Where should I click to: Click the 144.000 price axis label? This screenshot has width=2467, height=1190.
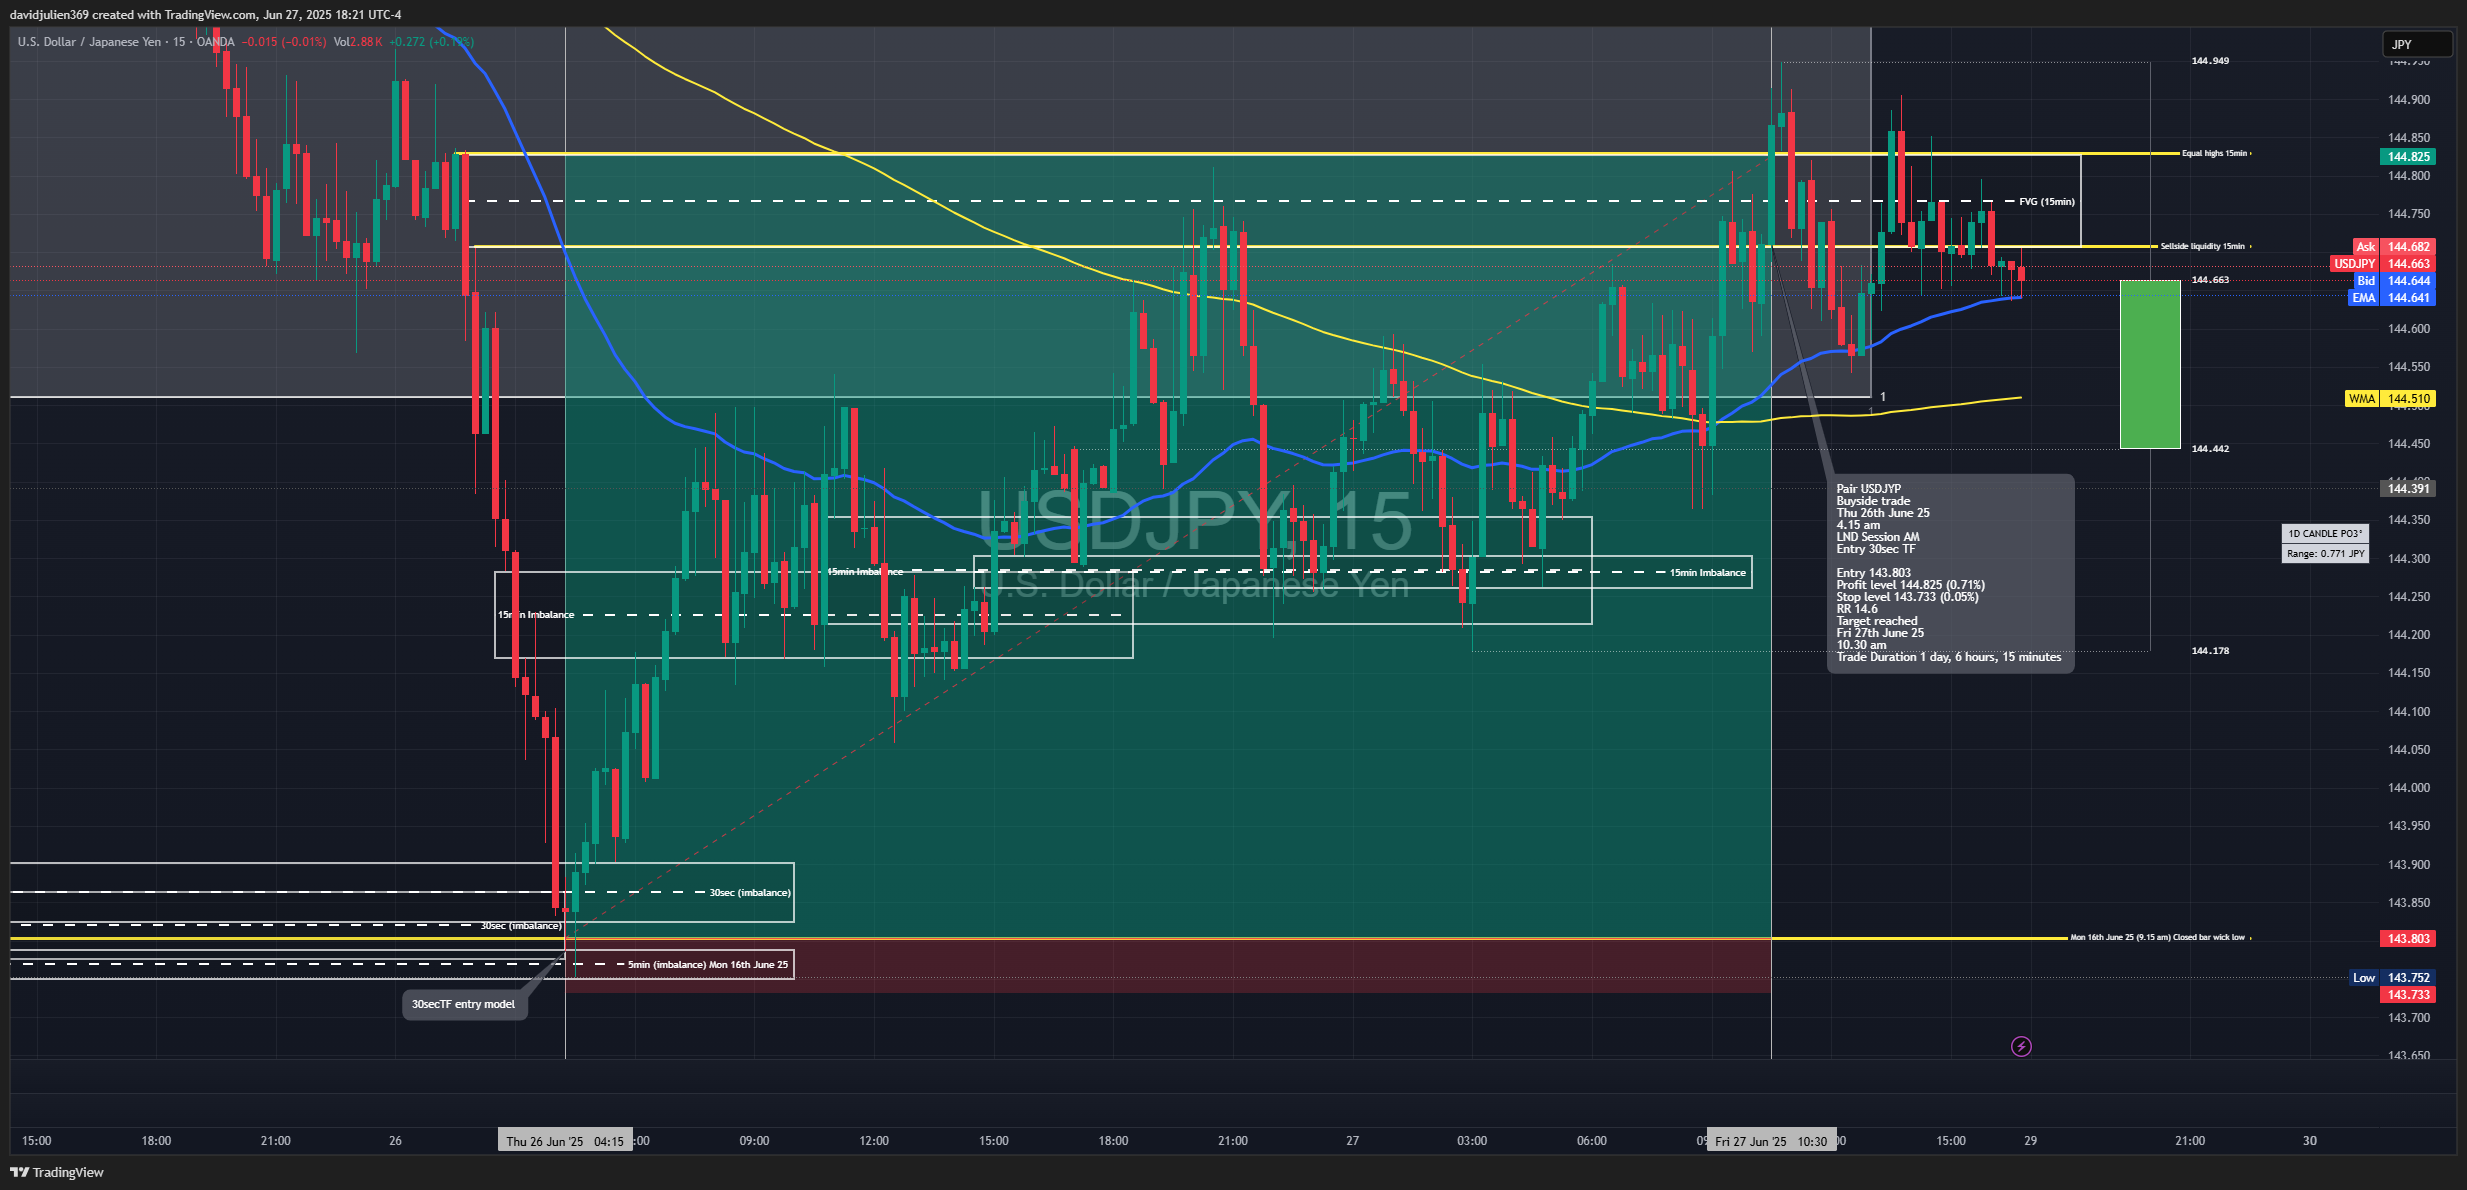2409,788
